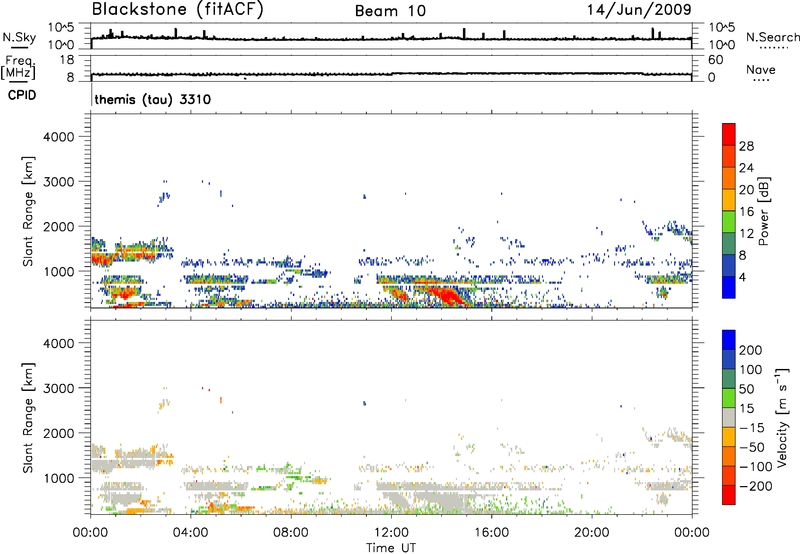Screen dimensions: 800x554
Task: Click the '100' label on the velocity scale
Action: tap(751, 370)
